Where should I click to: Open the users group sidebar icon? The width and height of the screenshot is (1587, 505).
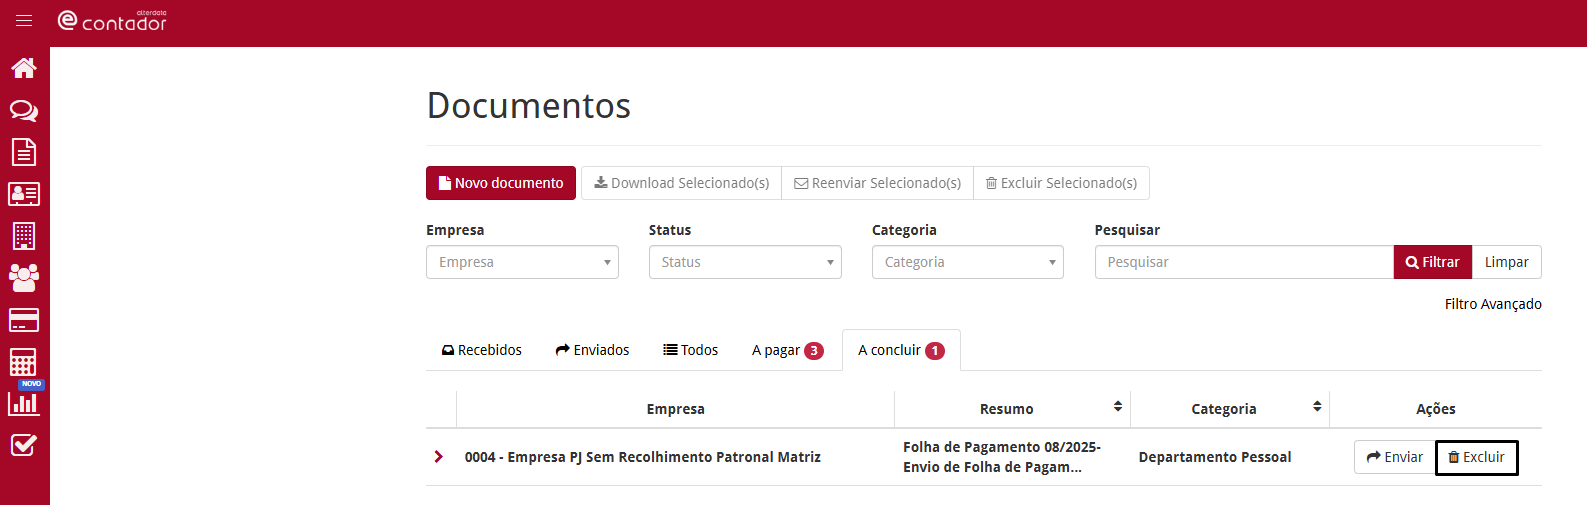pos(24,277)
